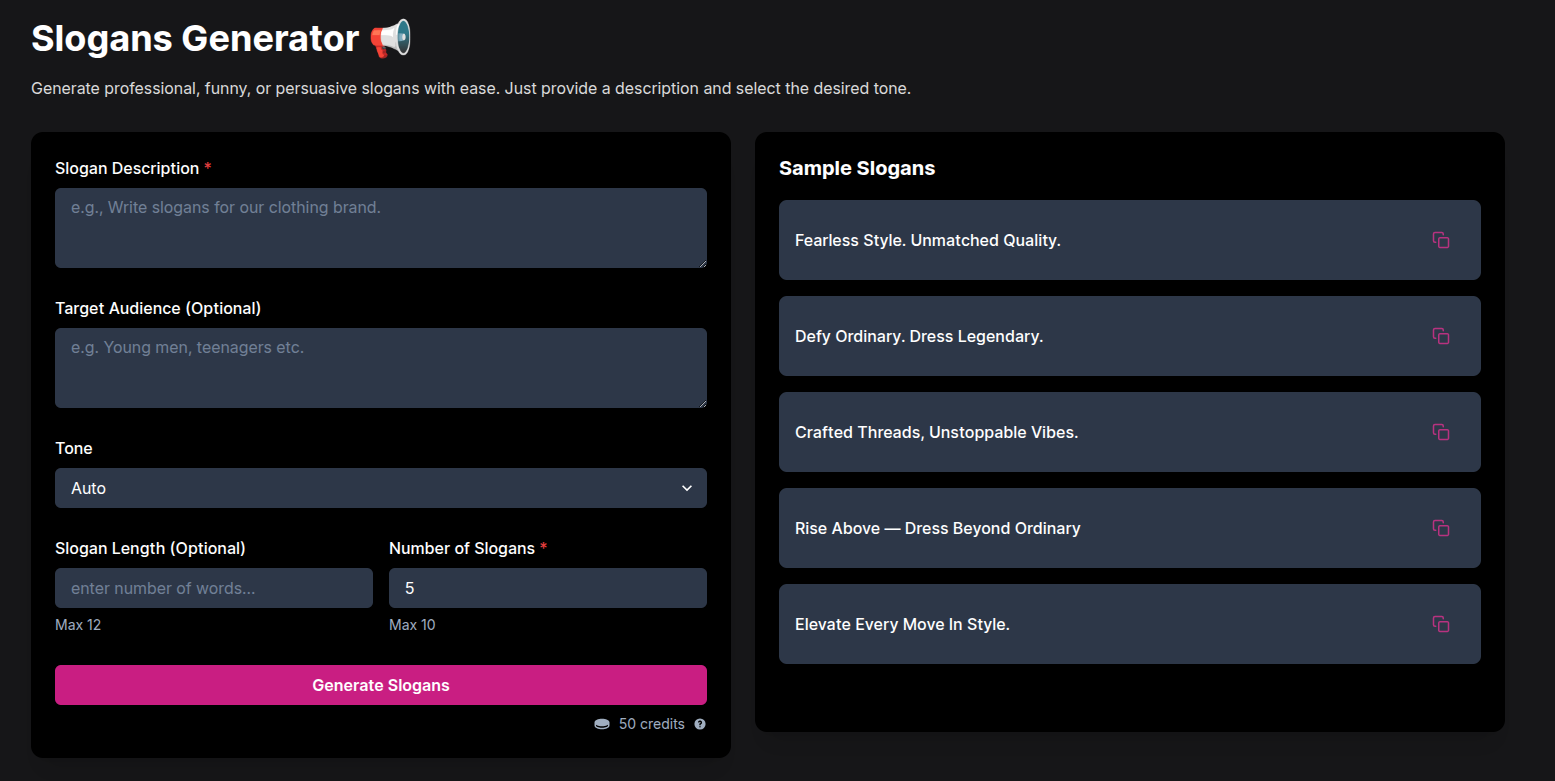Screen dimensions: 1555x781
Task: Select the Slogan Length word count field
Action: tap(213, 588)
